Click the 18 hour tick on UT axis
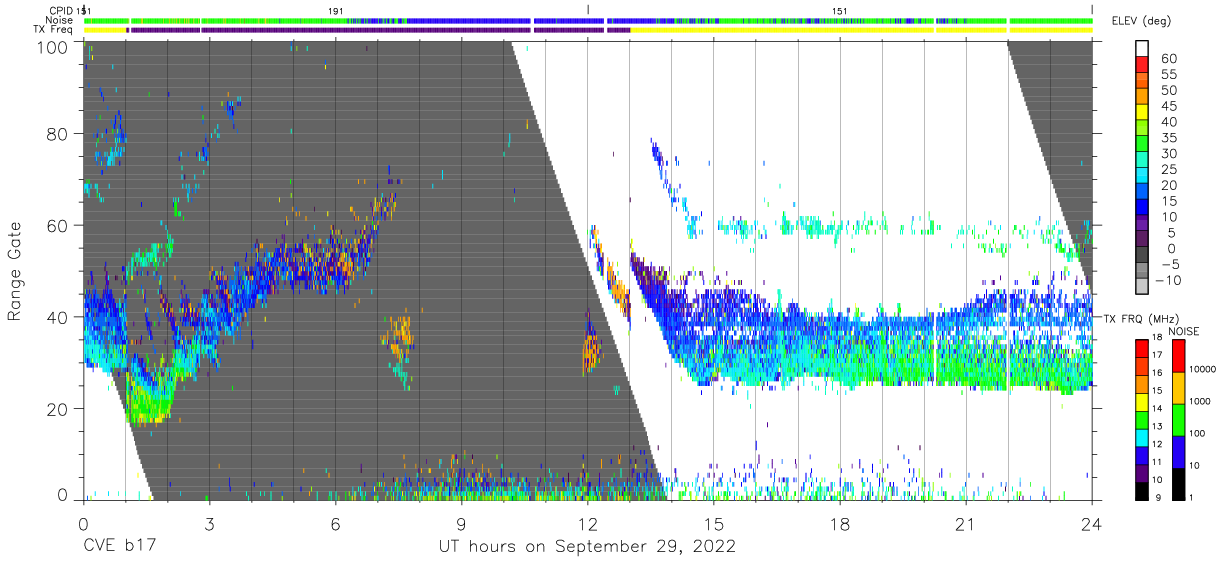The height and width of the screenshot is (567, 1228). [840, 524]
